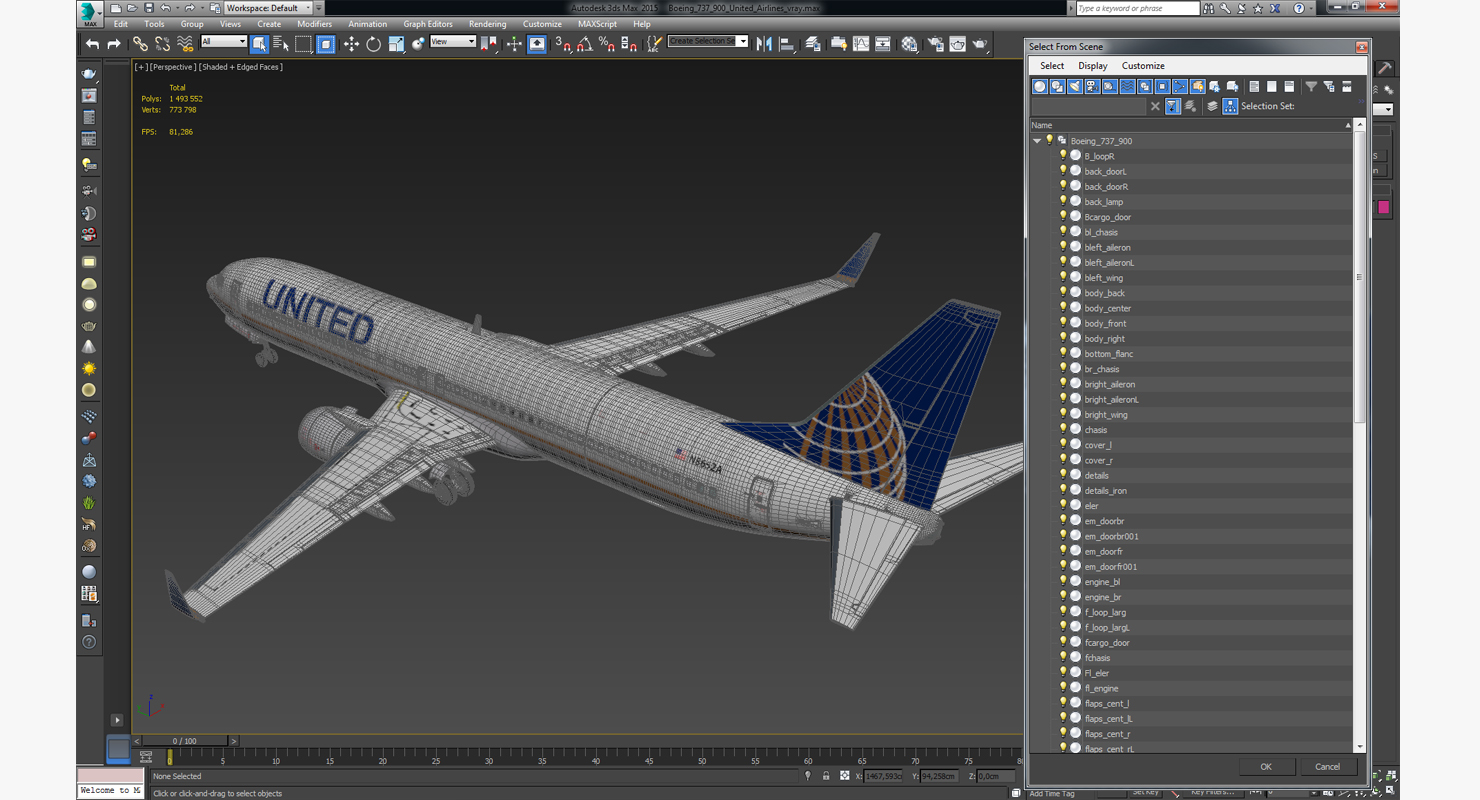Choose the Select Object tool
Viewport: 1480px width, 800px height.
pyautogui.click(x=259, y=44)
